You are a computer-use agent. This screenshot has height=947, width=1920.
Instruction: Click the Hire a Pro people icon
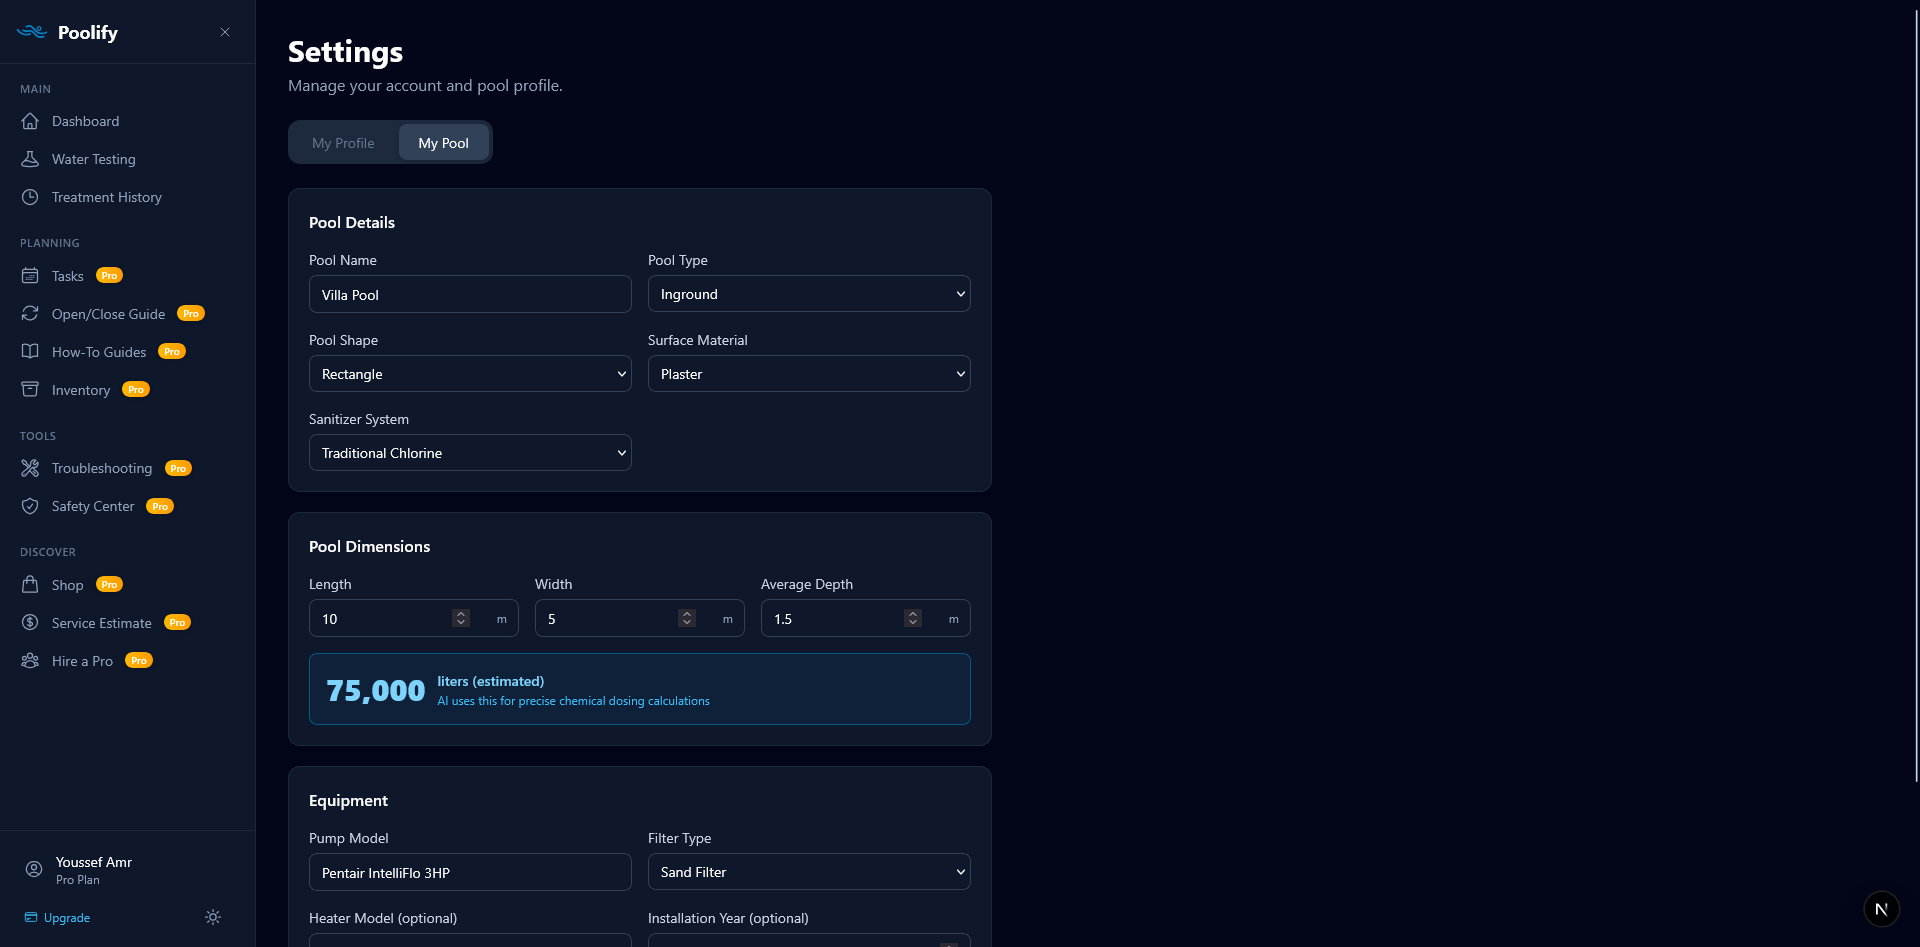coord(31,661)
